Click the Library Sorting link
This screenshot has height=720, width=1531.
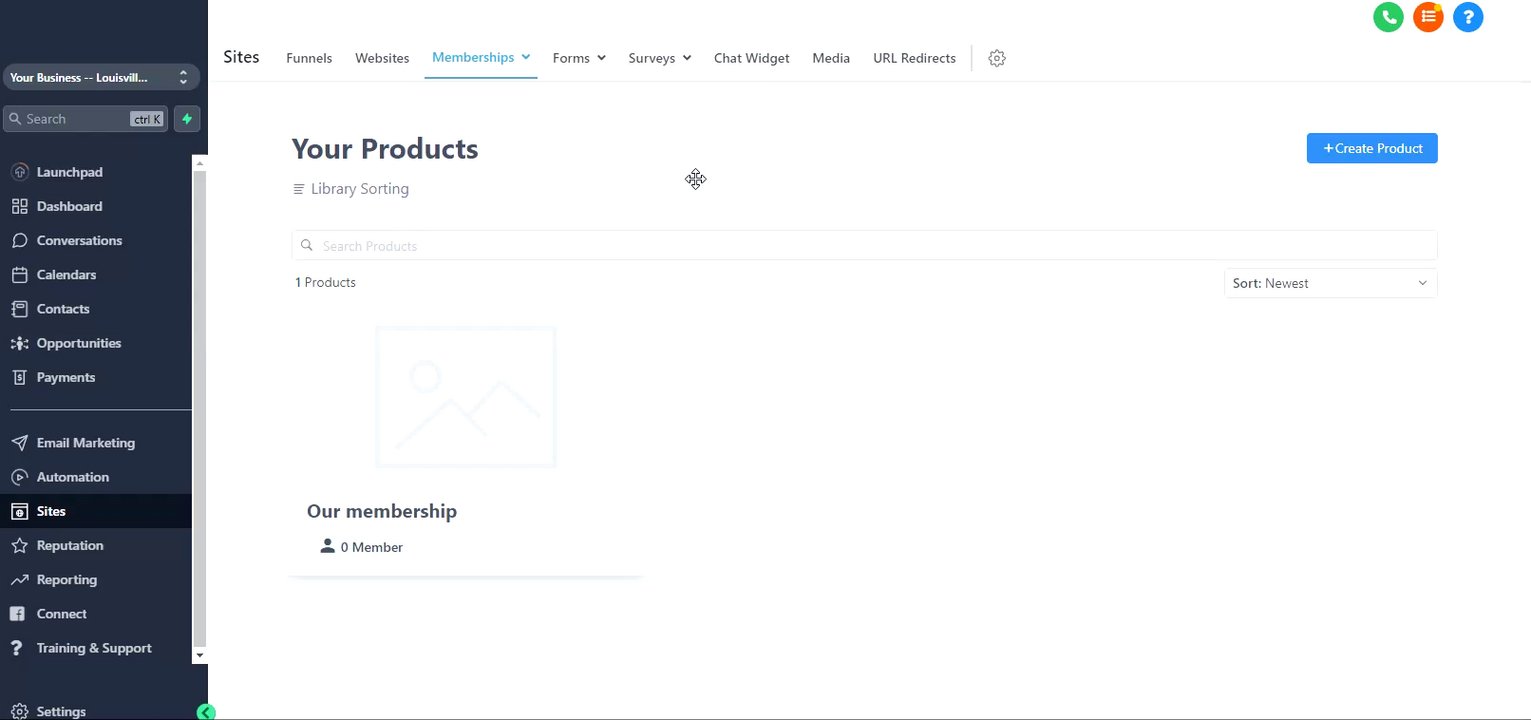(359, 189)
